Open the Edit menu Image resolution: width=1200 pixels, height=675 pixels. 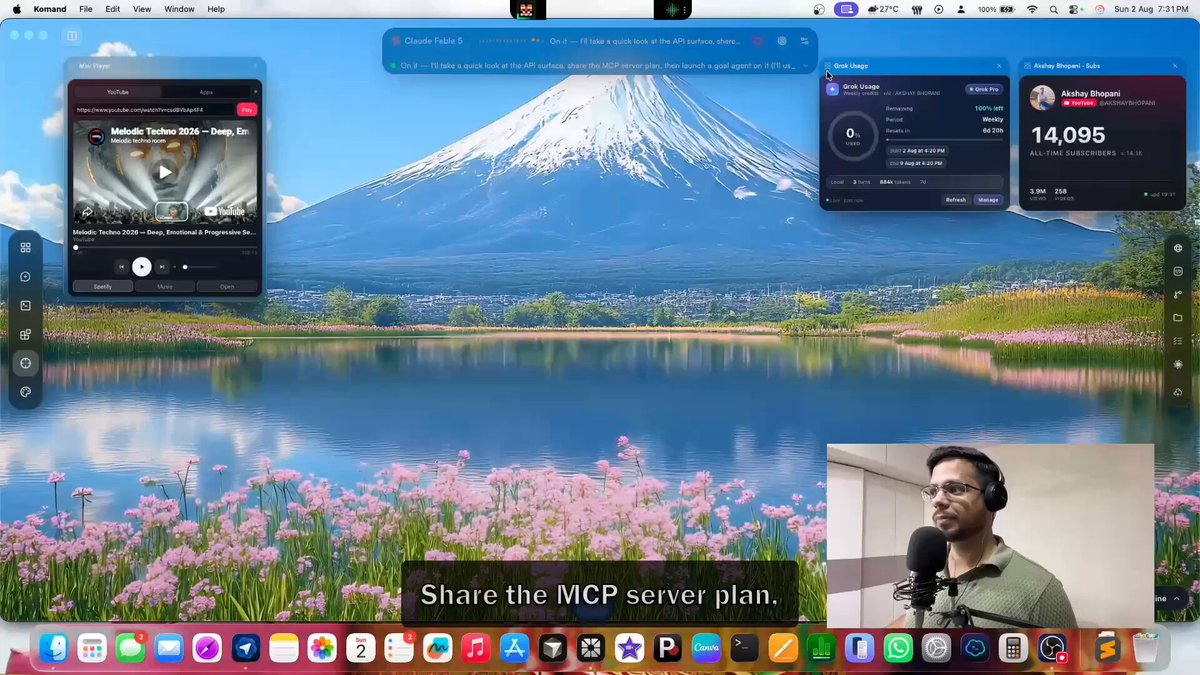tap(113, 9)
